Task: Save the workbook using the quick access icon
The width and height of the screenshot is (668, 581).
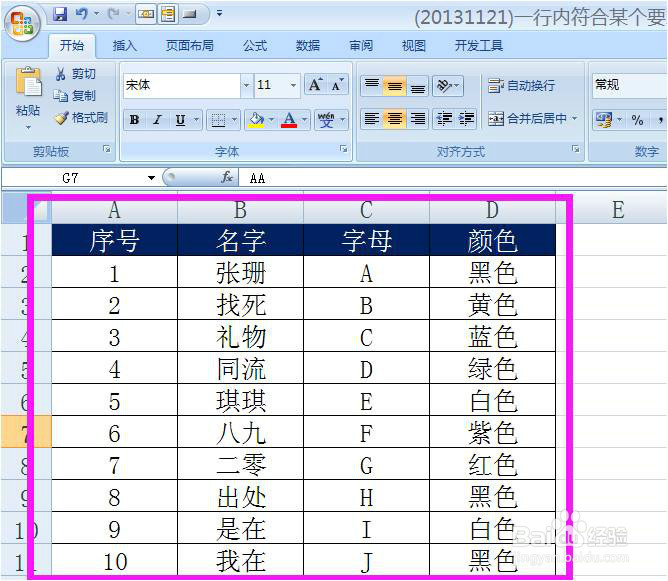Action: pyautogui.click(x=60, y=14)
